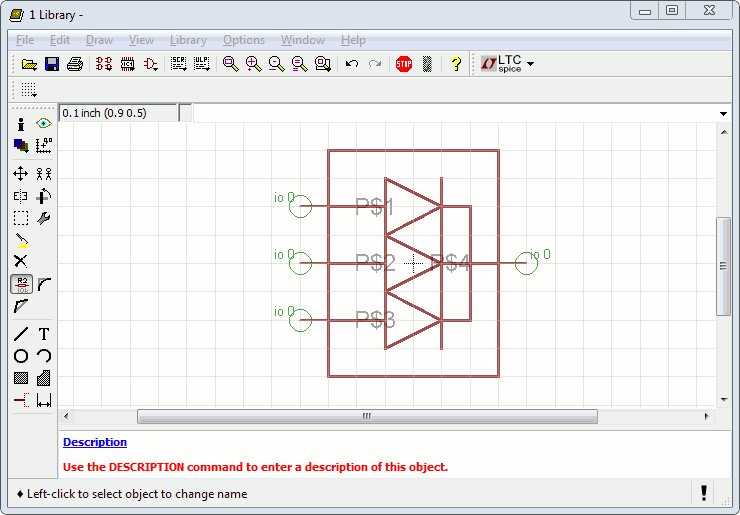Viewport: 740px width, 515px height.
Task: Click the Zoom to fit icon
Action: [230, 64]
